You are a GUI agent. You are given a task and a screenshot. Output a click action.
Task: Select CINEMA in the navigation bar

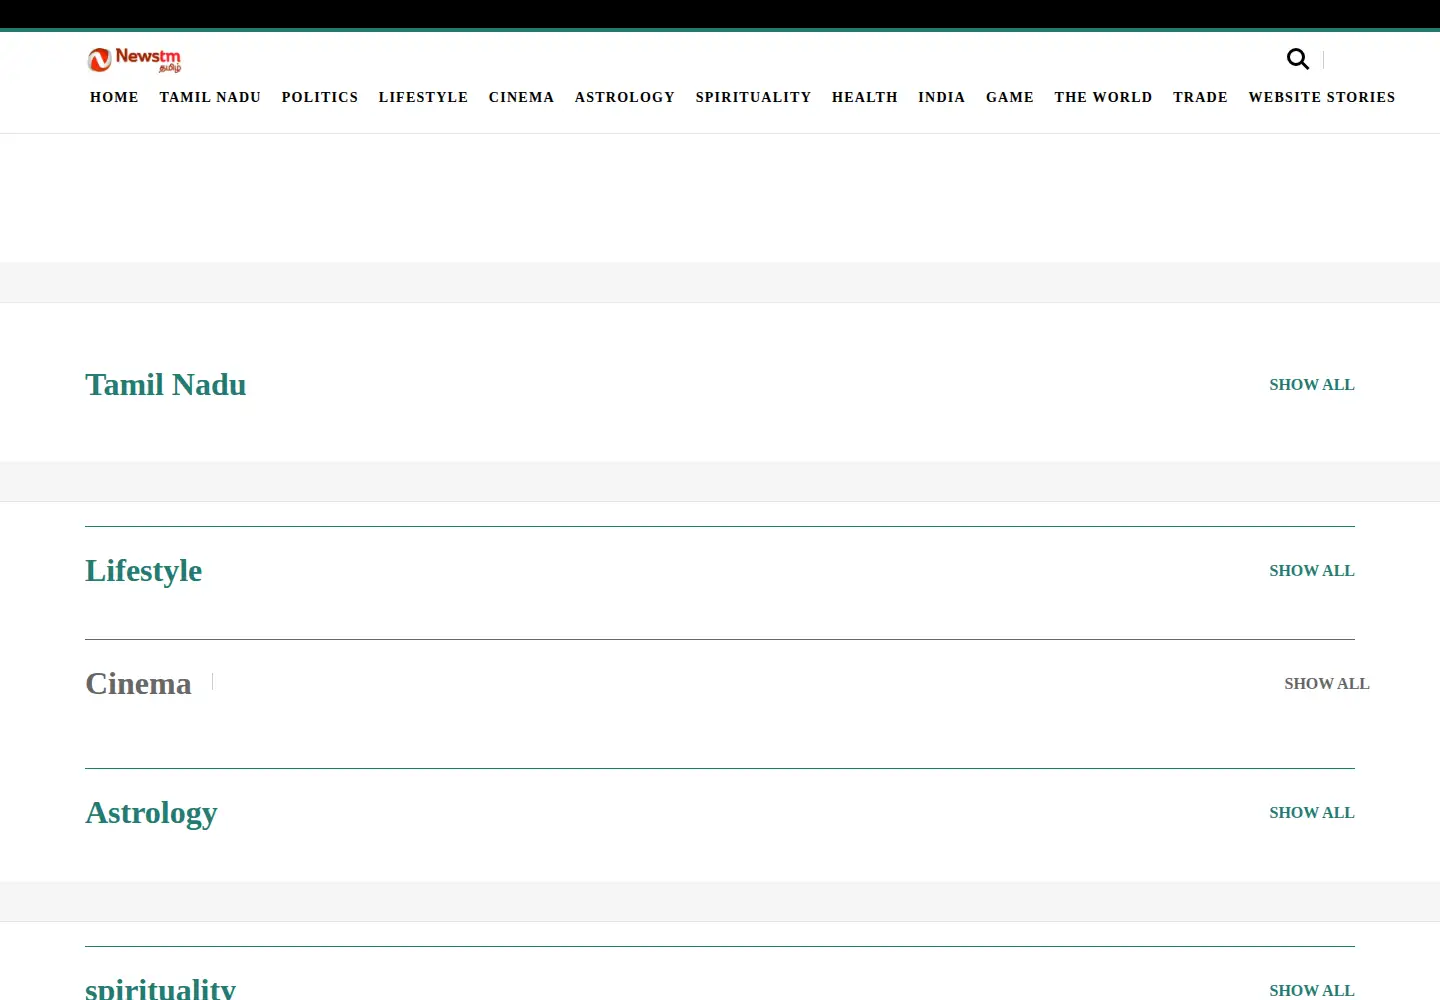pyautogui.click(x=521, y=97)
